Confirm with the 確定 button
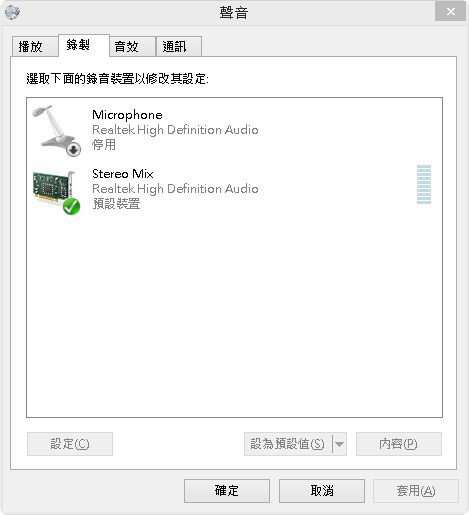 [227, 491]
